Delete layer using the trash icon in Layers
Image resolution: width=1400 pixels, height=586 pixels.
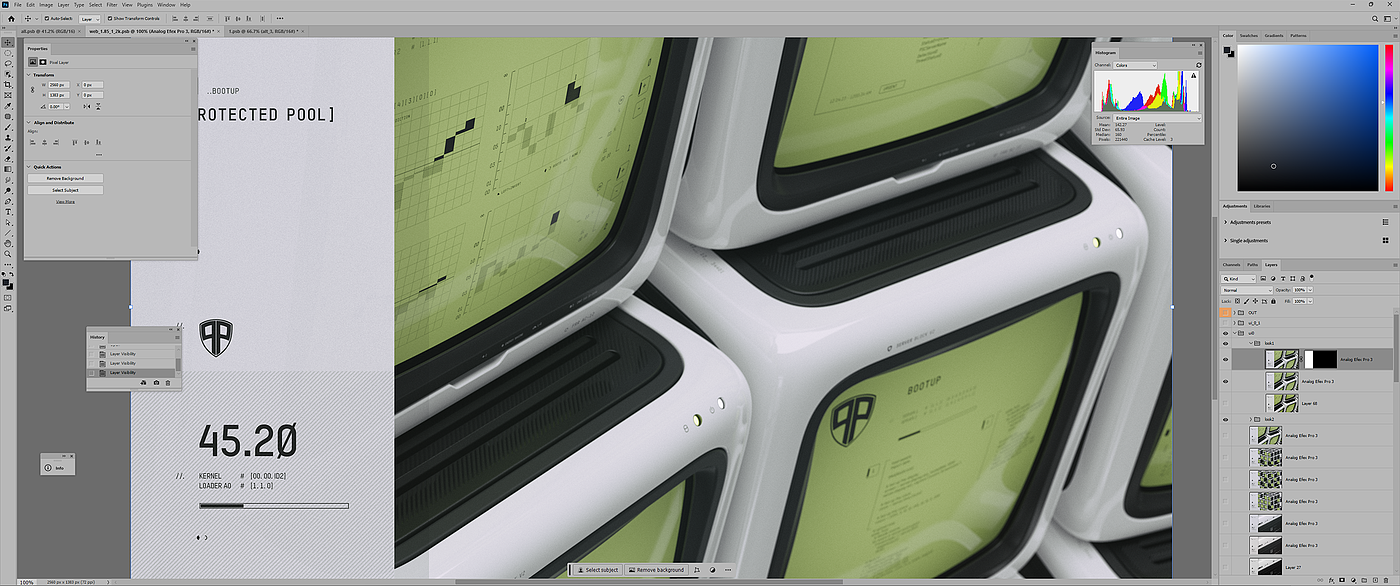1386,580
